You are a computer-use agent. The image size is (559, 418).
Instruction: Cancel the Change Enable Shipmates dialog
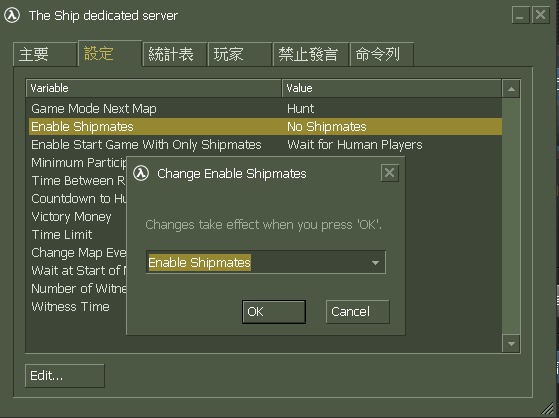[x=358, y=312]
